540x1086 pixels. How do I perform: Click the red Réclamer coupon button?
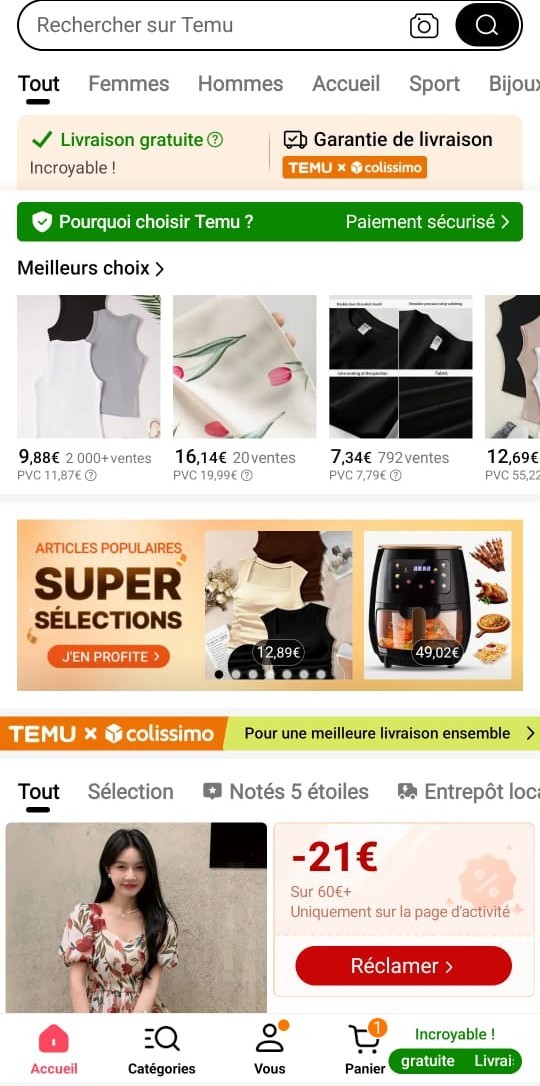pos(403,965)
